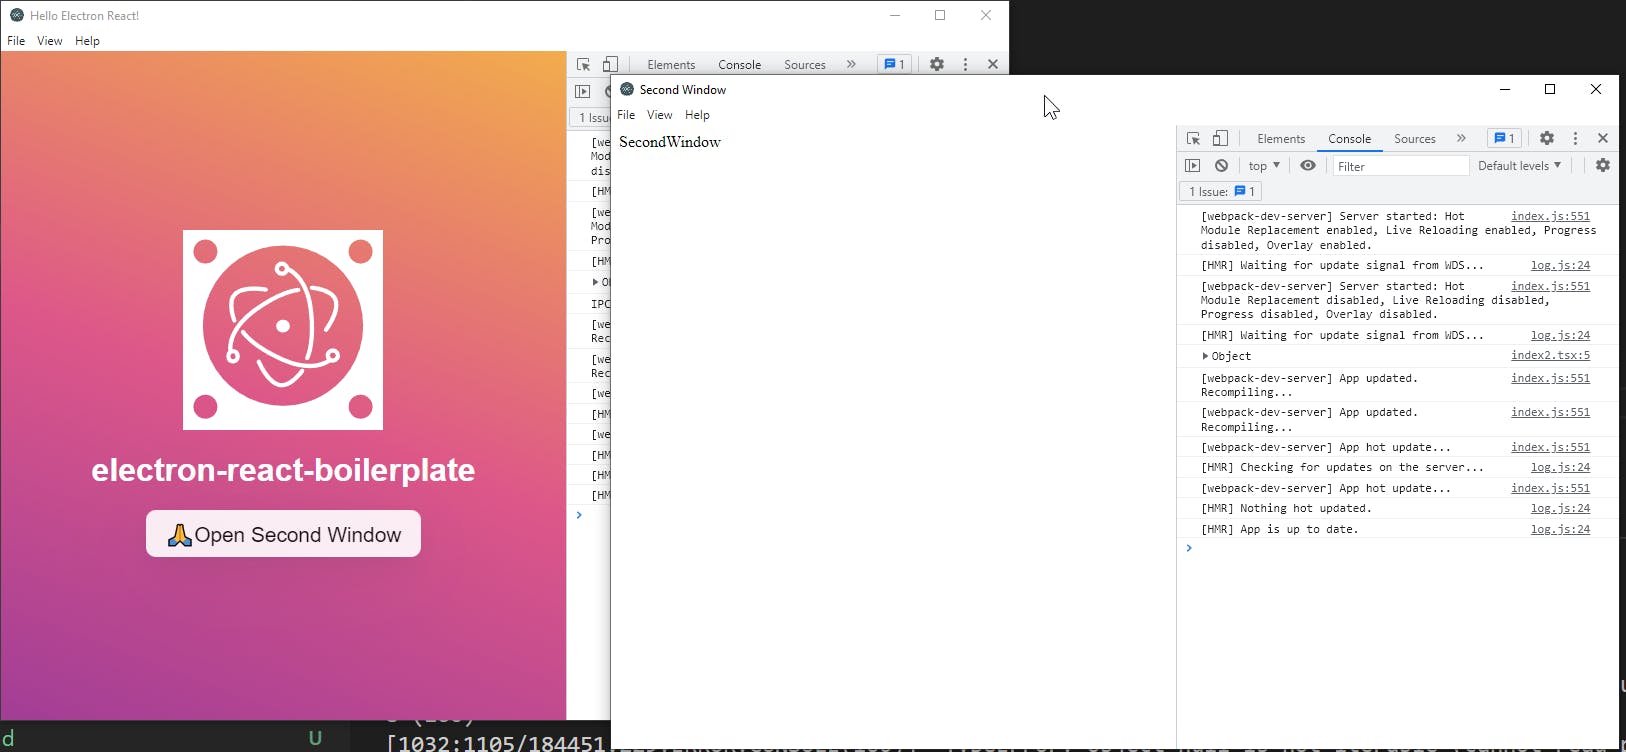This screenshot has height=752, width=1626.
Task: Click the Electron logo image in main window
Action: pyautogui.click(x=283, y=330)
